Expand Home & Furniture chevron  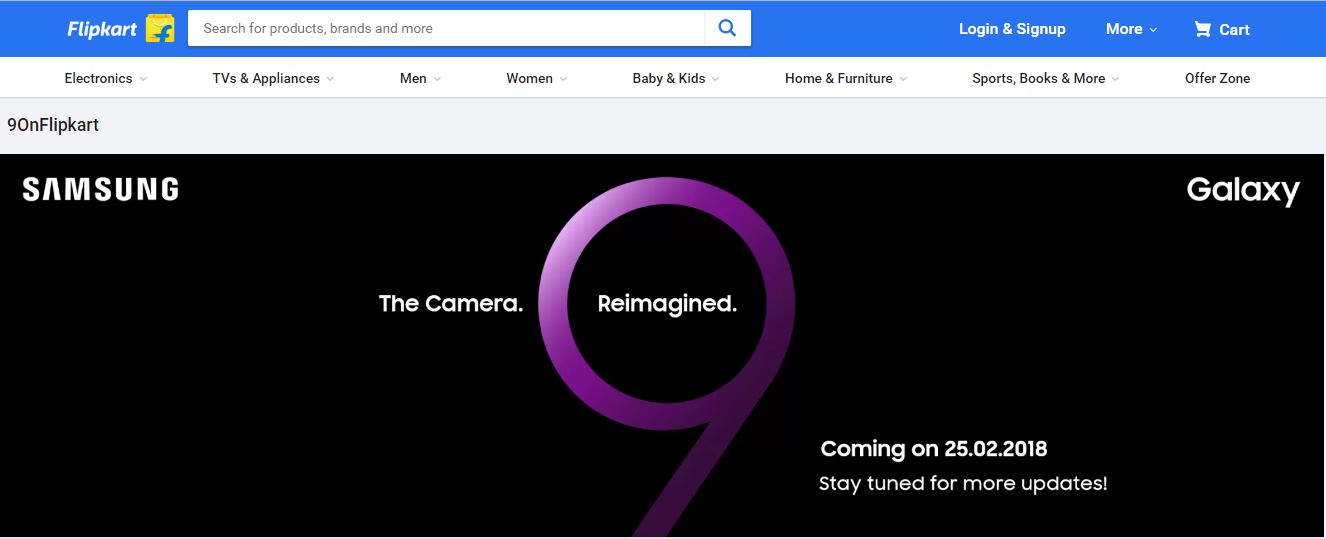[x=903, y=79]
